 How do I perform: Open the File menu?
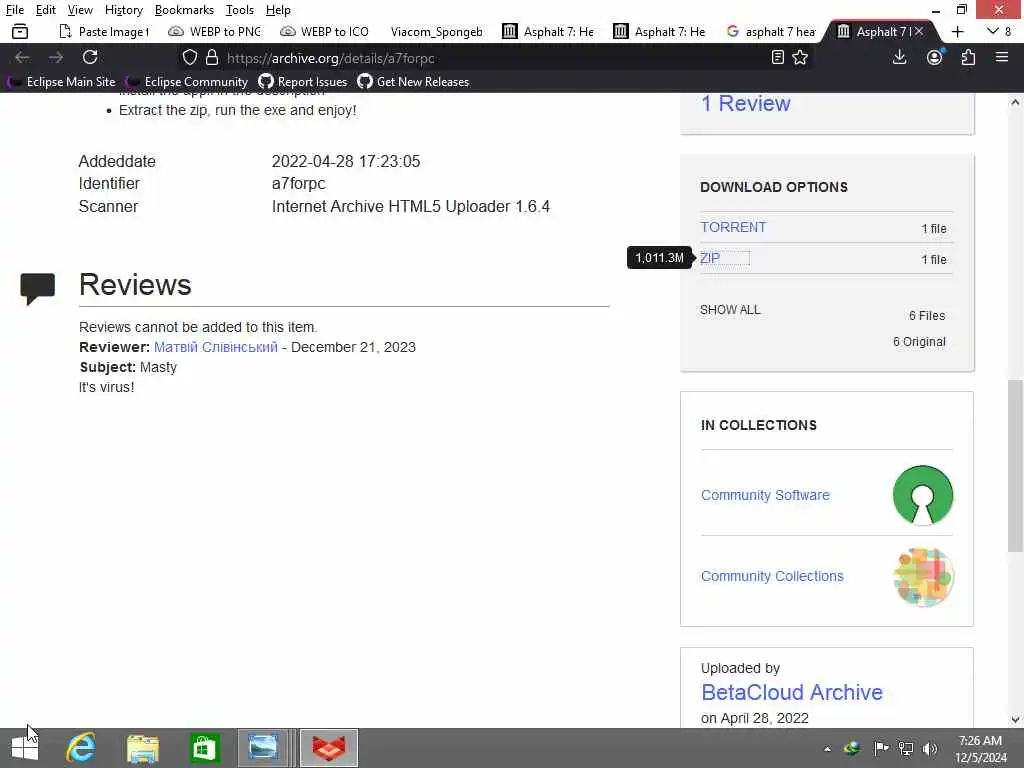(x=14, y=10)
